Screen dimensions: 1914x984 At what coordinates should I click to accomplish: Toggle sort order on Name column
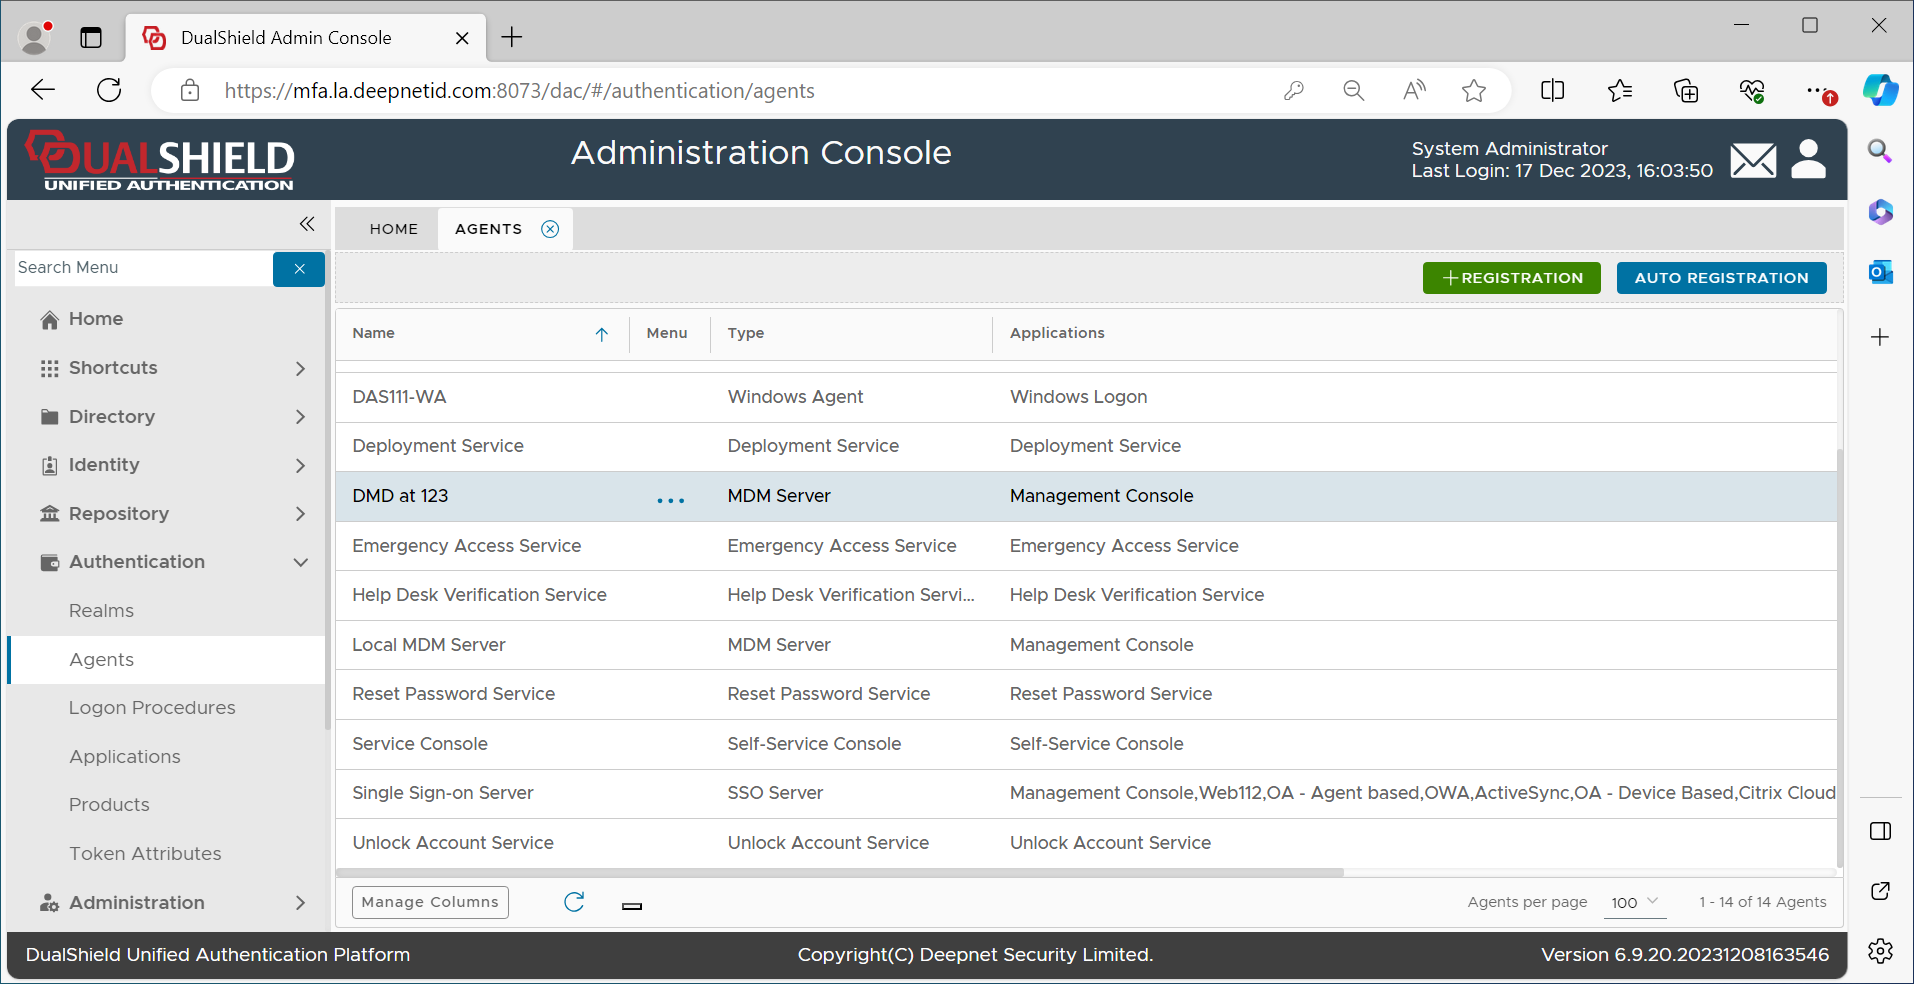click(601, 334)
